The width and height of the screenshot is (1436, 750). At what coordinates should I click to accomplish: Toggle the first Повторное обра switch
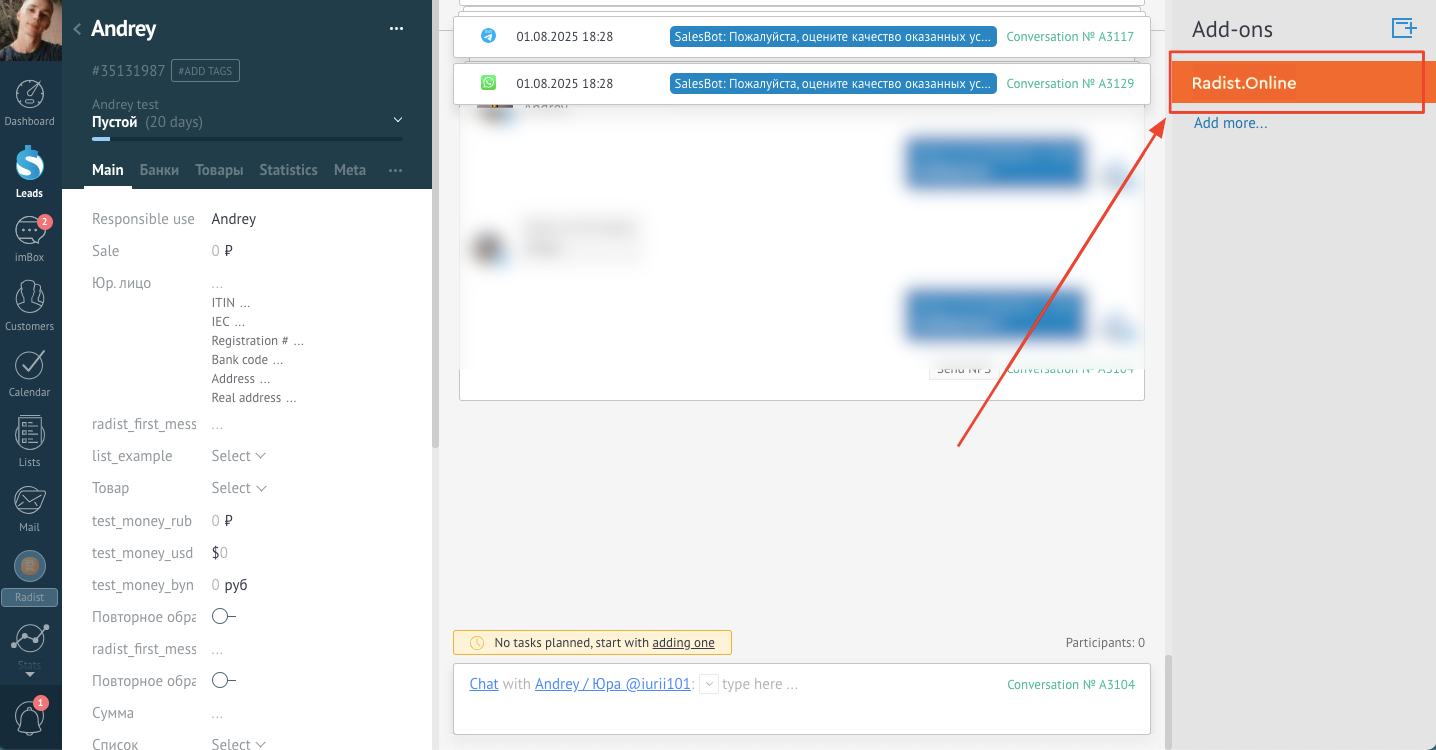pyautogui.click(x=223, y=617)
